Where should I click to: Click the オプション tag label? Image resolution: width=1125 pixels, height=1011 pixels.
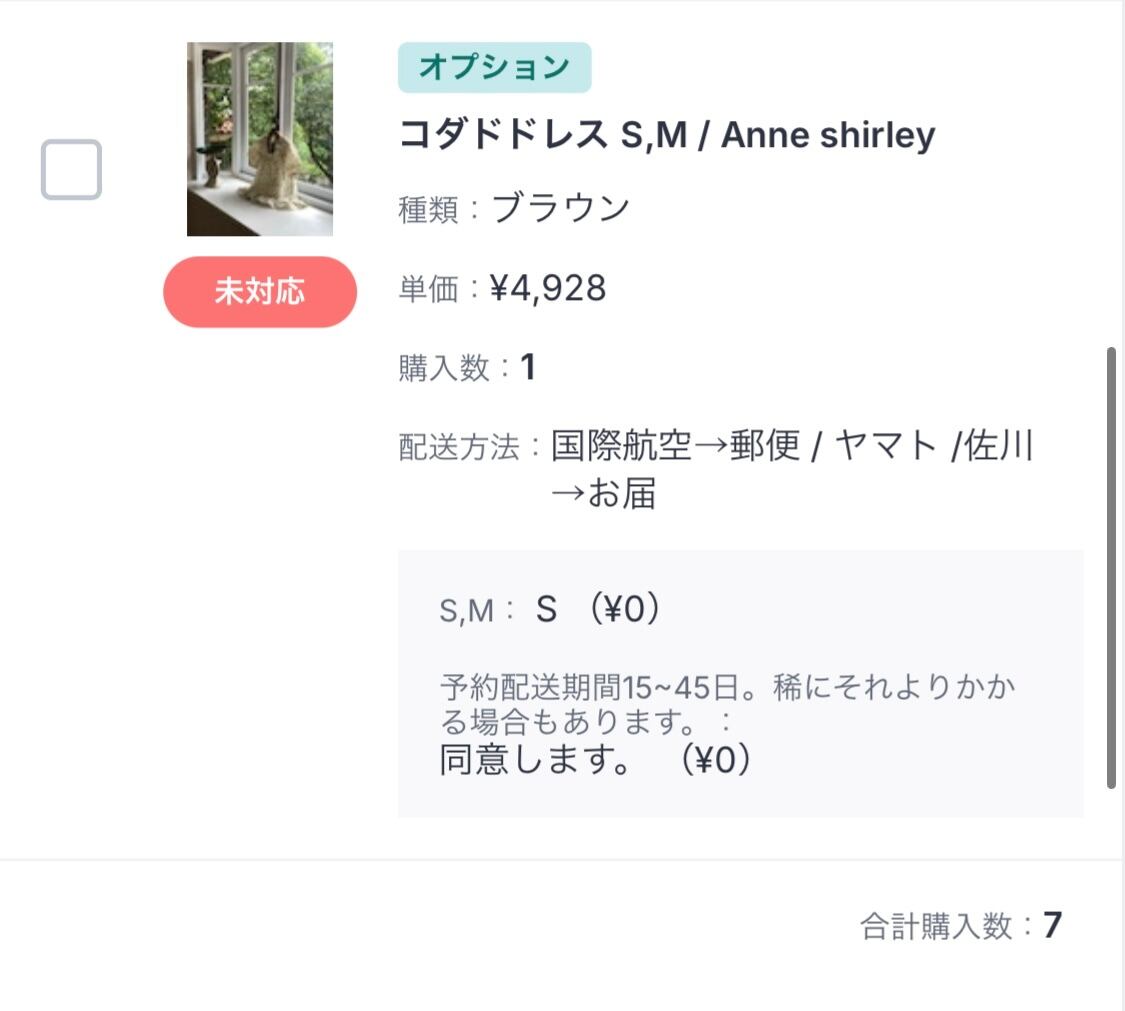[x=494, y=68]
